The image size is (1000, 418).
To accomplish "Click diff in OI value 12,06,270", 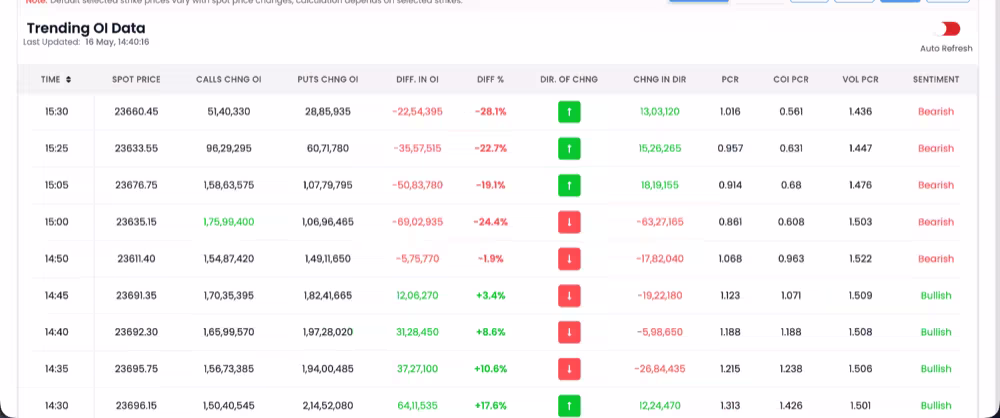I will coord(417,296).
